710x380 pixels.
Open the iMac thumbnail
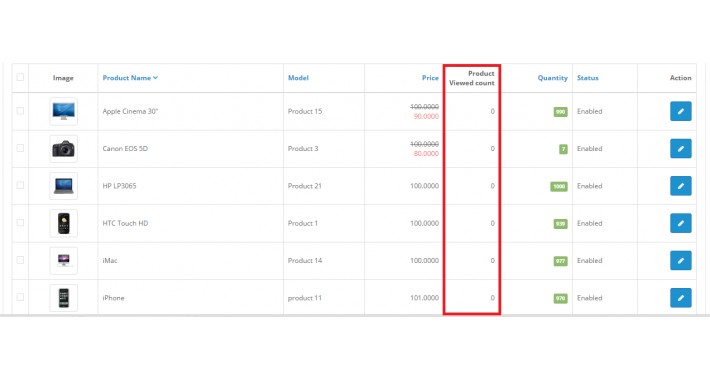point(63,260)
